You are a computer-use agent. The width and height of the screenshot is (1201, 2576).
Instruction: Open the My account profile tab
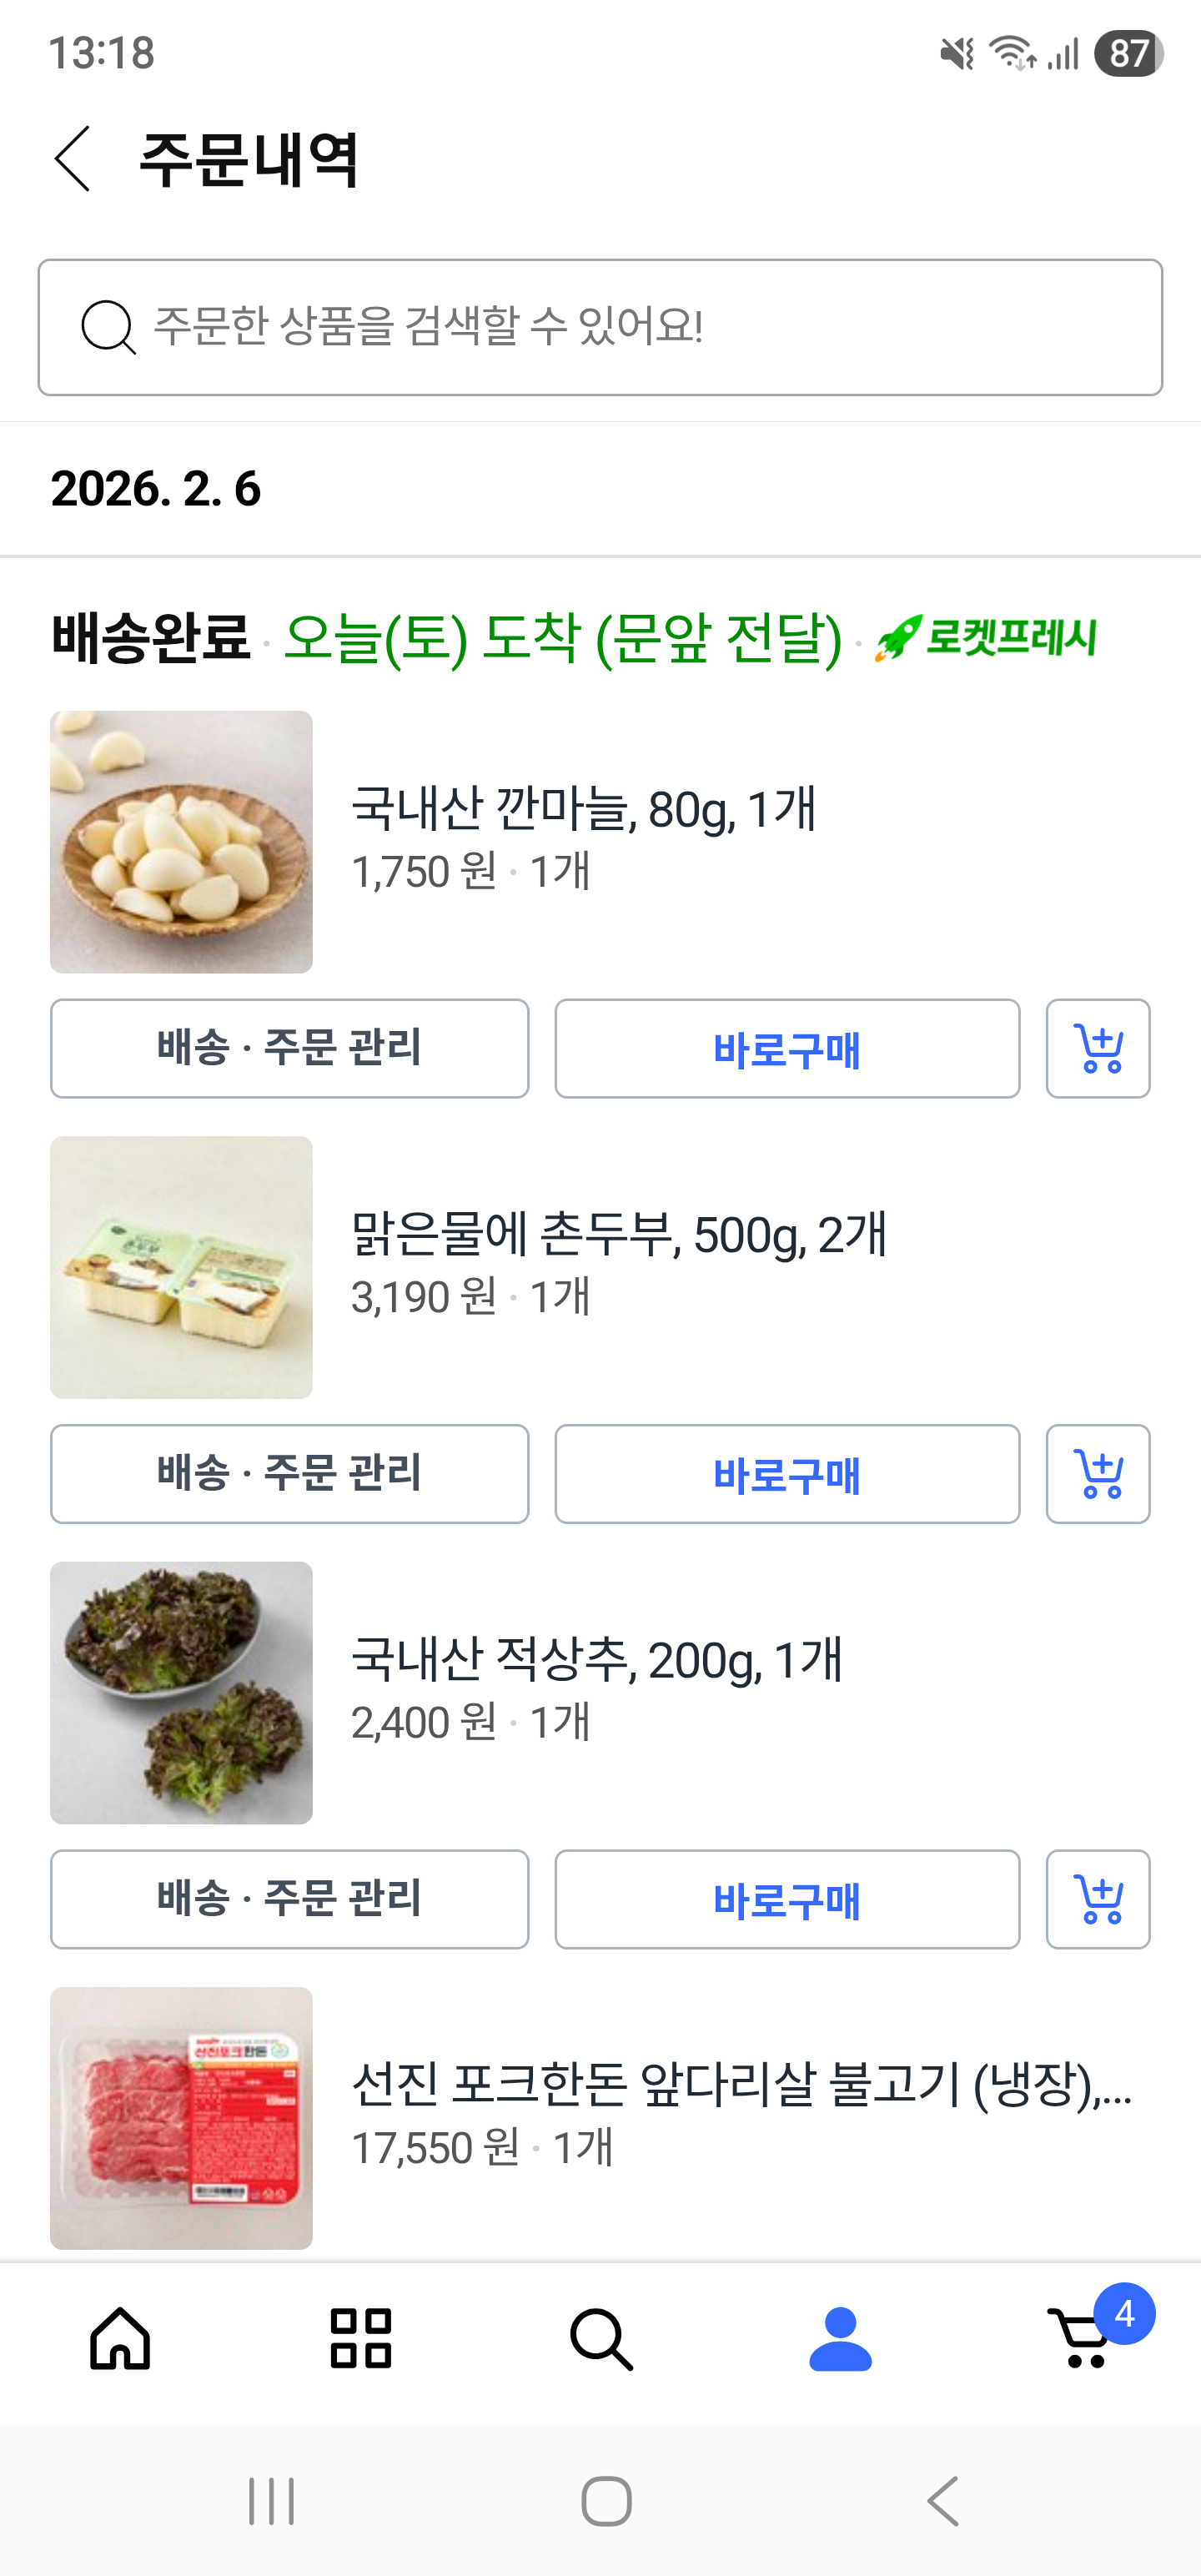(x=840, y=2338)
